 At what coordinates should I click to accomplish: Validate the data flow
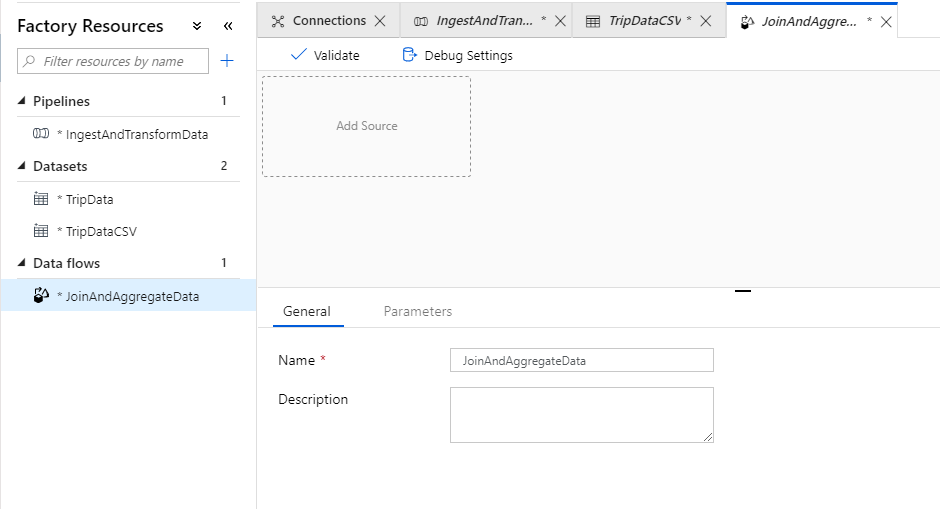[x=325, y=55]
